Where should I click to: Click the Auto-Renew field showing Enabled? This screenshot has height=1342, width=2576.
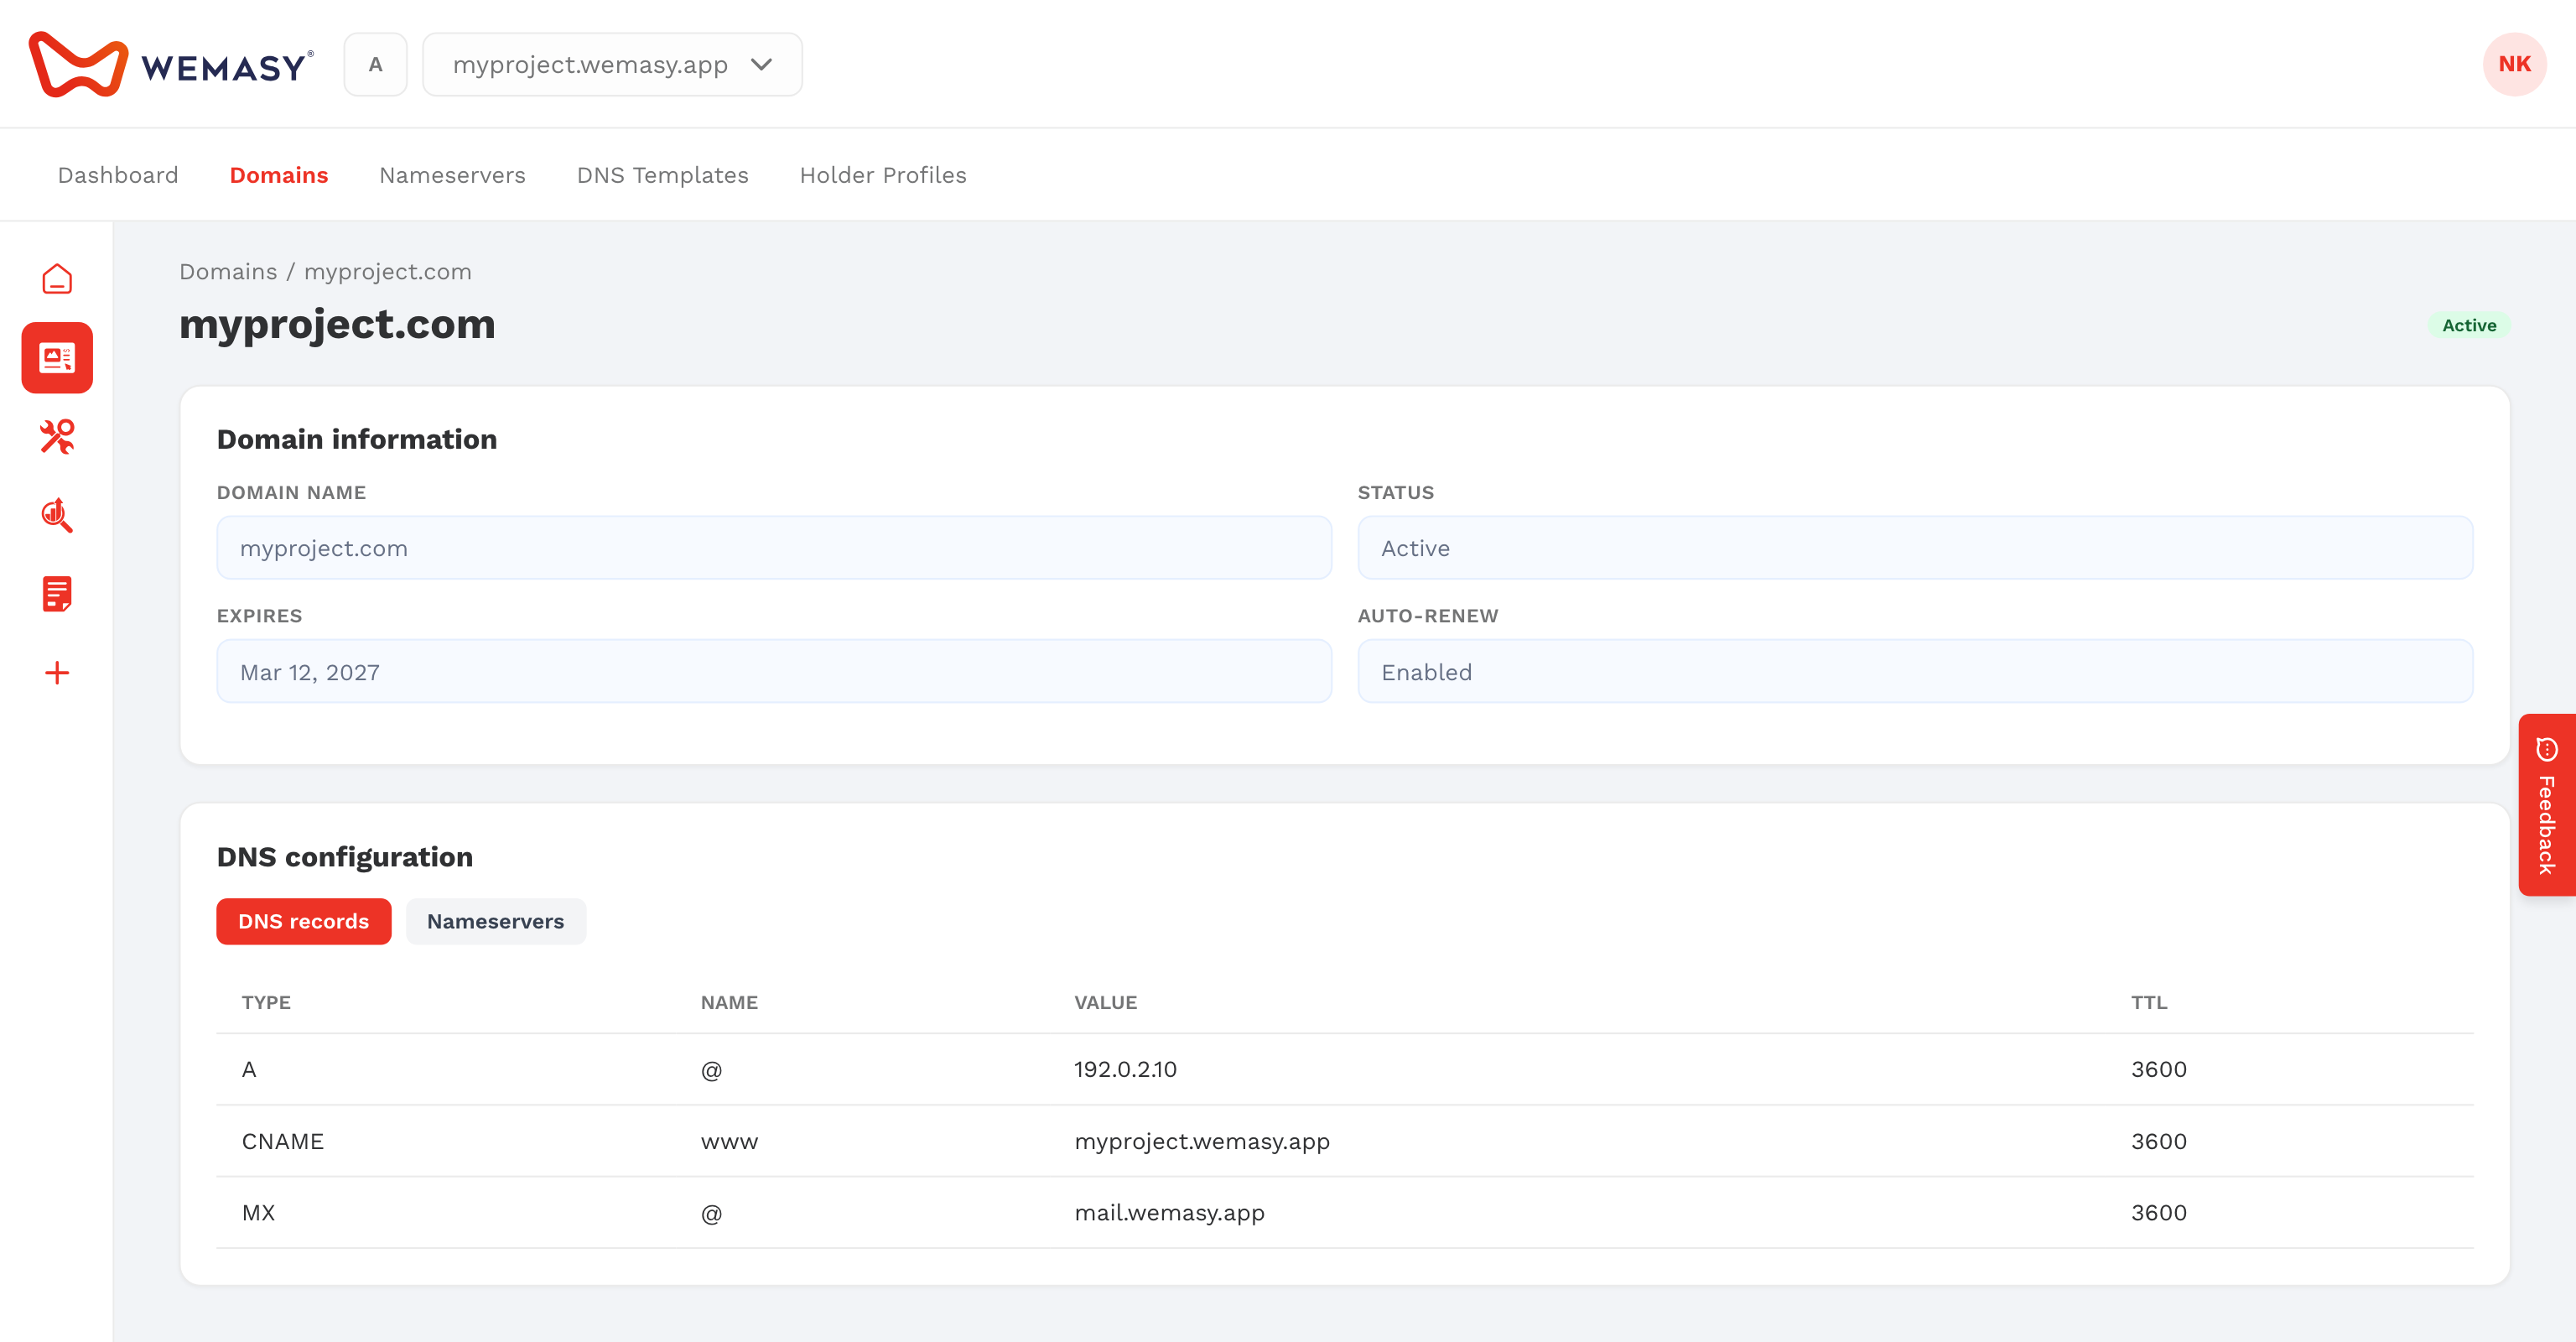click(x=1915, y=672)
